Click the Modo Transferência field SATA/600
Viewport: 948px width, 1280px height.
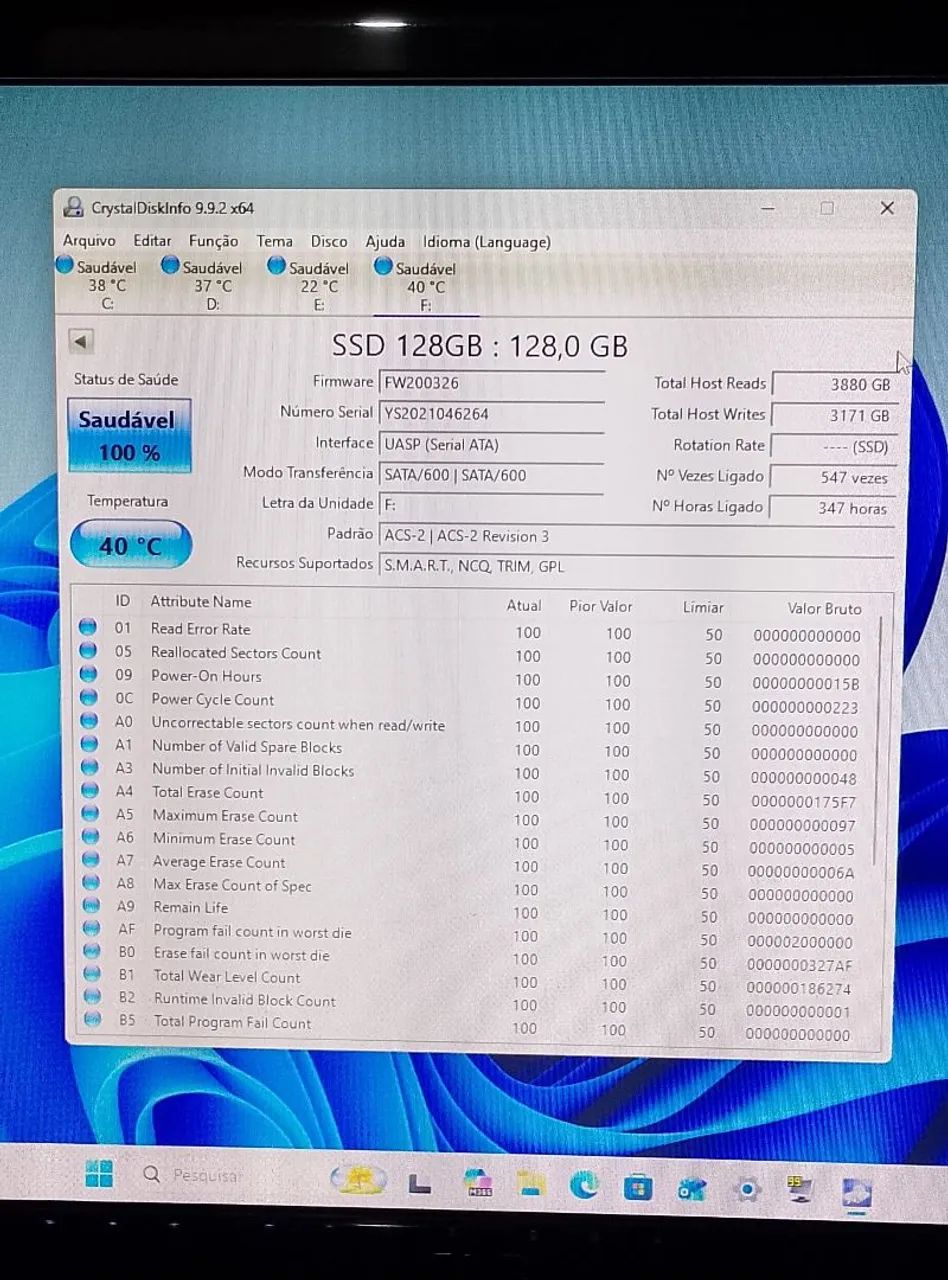point(492,475)
